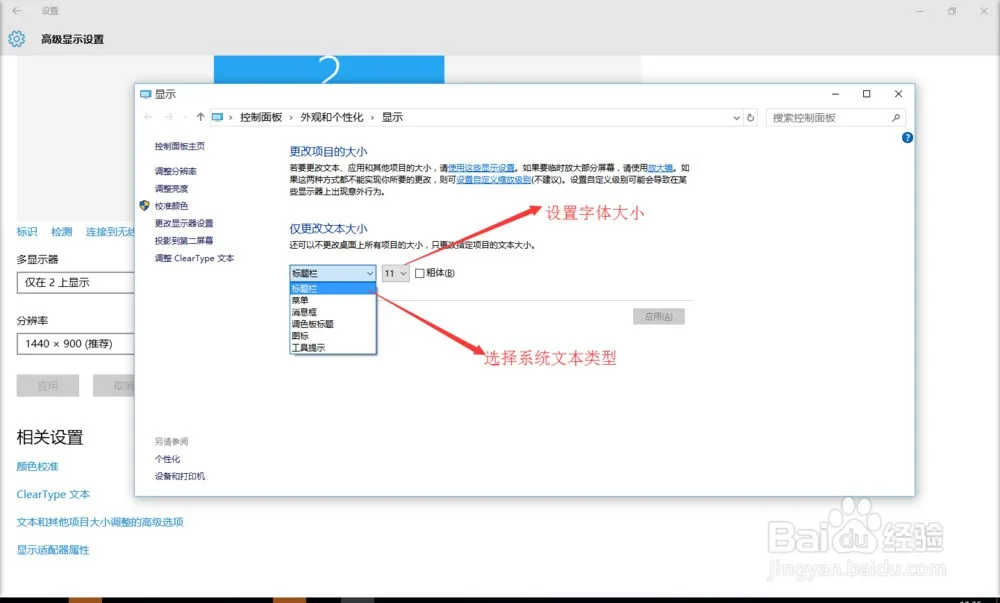Click the up arrow to go to parent folder

tap(200, 117)
